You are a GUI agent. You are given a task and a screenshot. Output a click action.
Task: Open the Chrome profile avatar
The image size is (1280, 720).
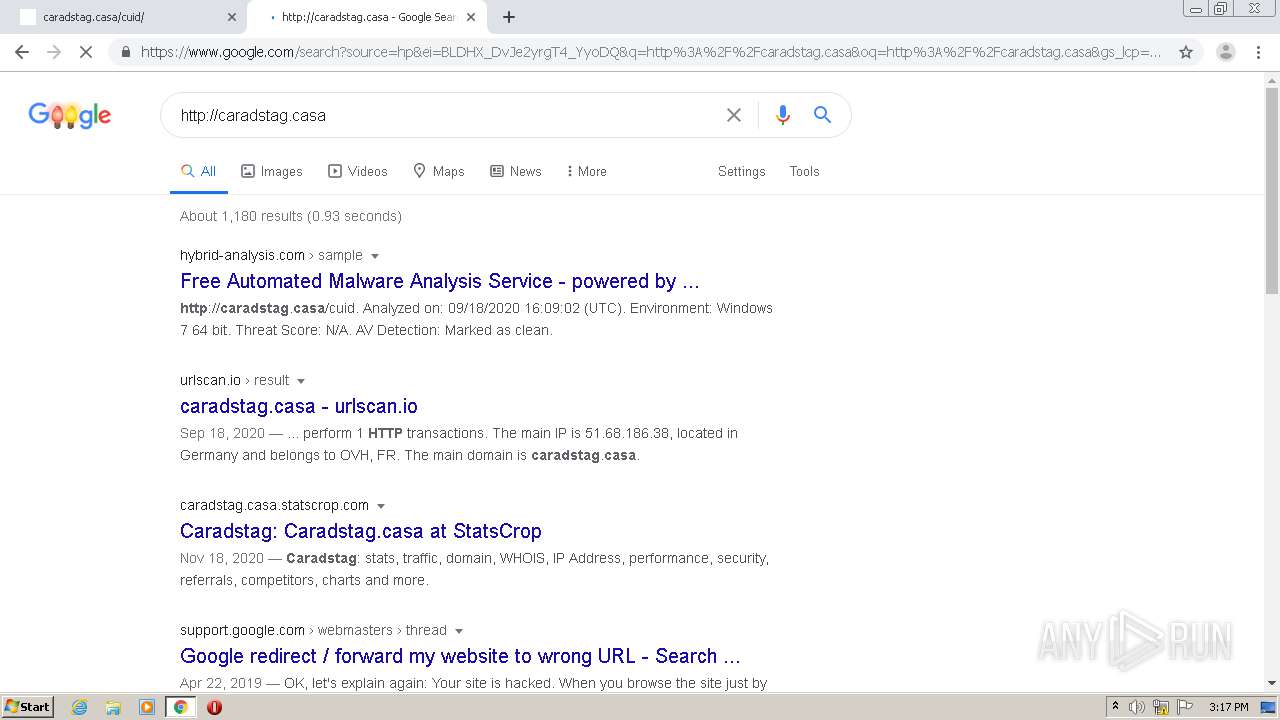1226,52
